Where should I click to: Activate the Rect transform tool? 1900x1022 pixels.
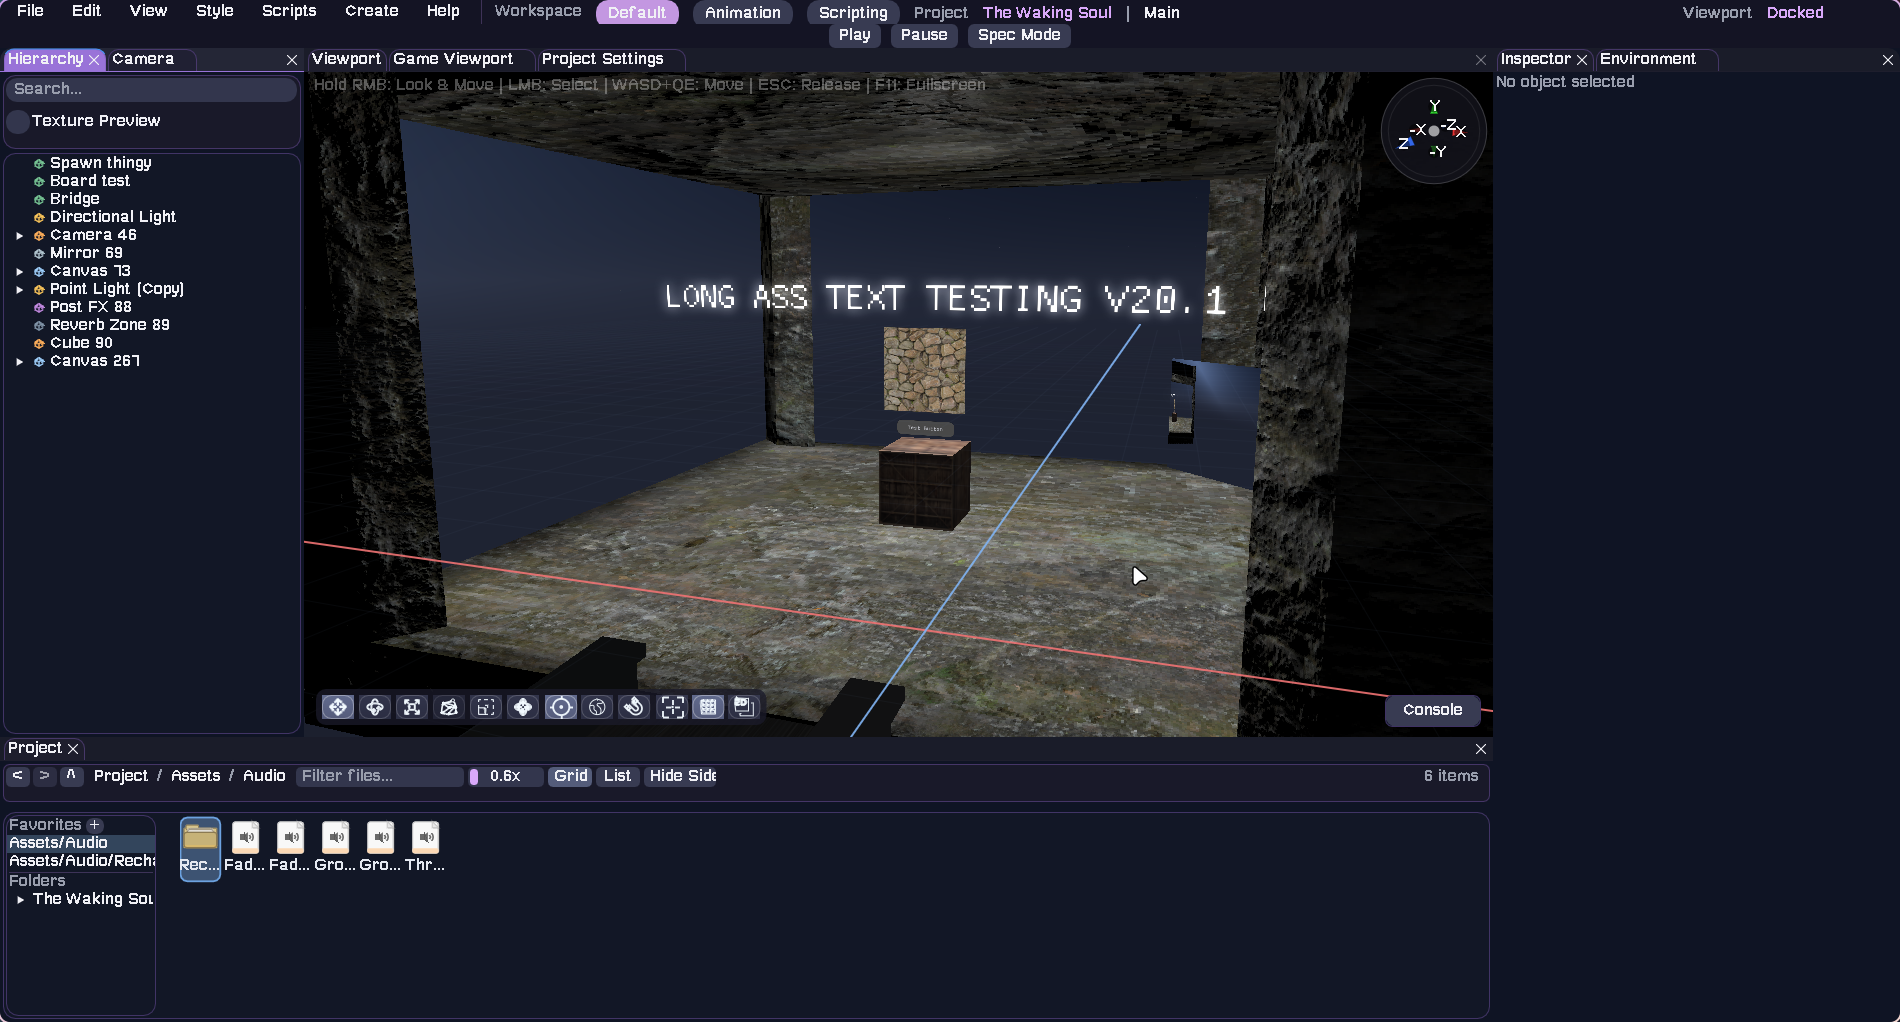coord(486,707)
